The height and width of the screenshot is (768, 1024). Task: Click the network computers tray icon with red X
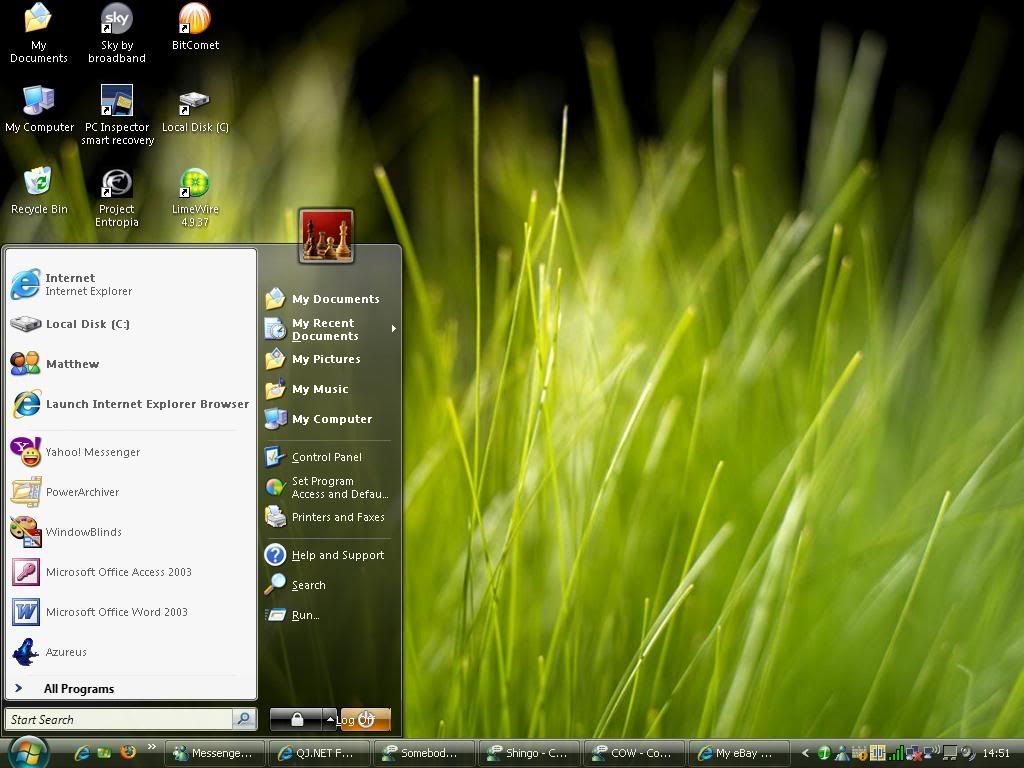coord(913,754)
